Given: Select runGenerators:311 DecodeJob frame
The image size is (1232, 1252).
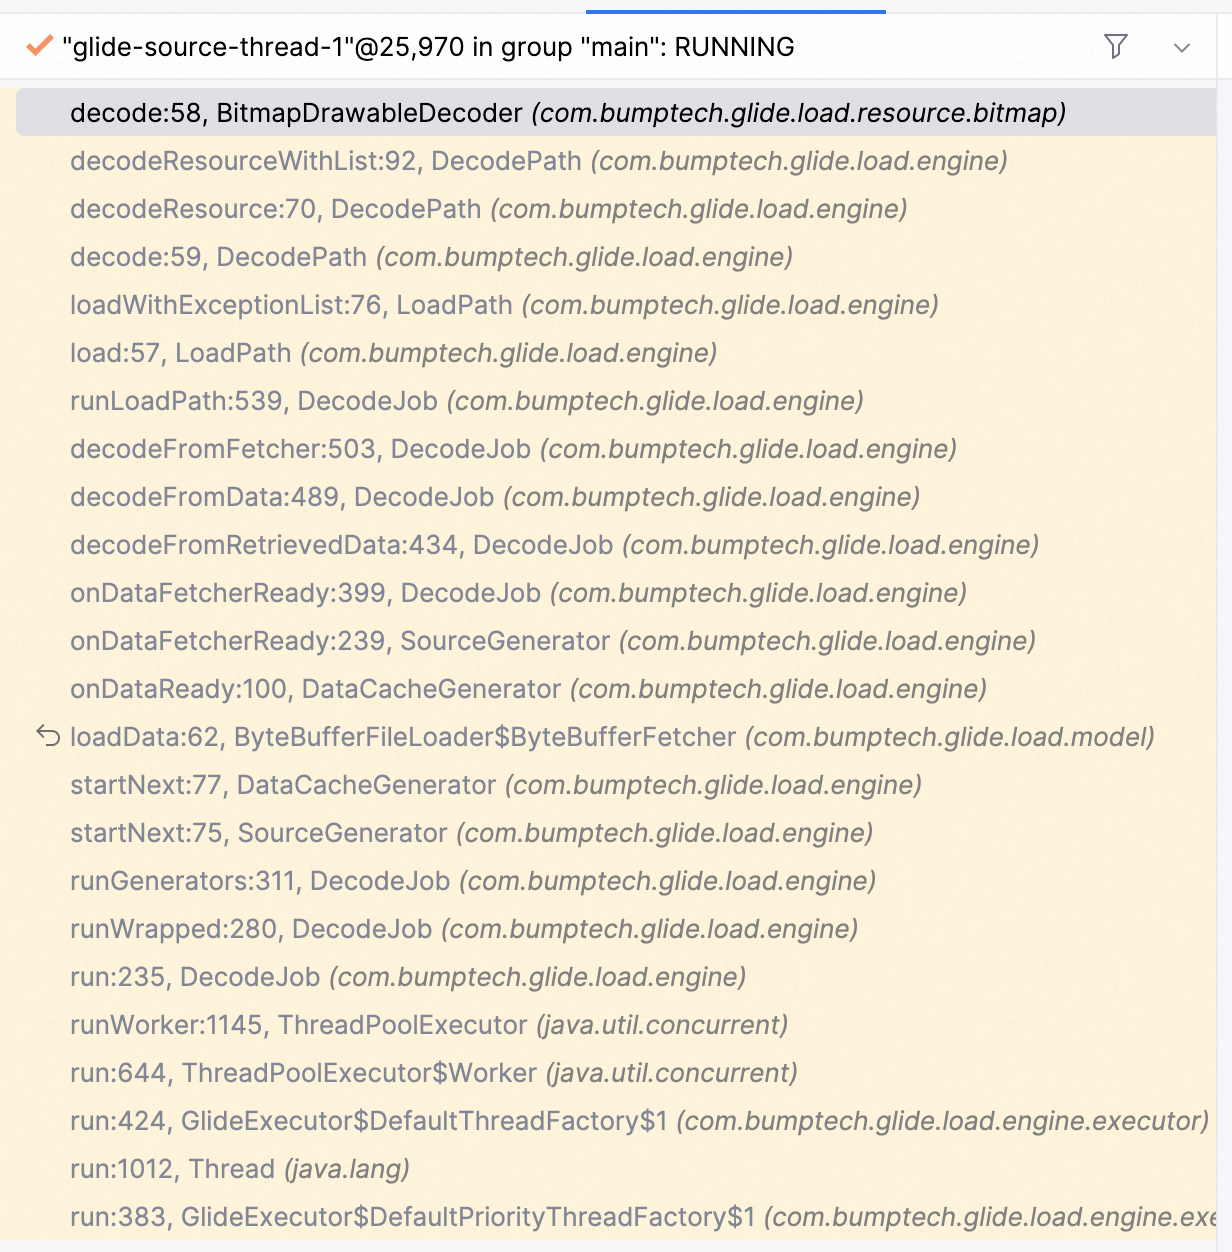Looking at the screenshot, I should coord(472,881).
